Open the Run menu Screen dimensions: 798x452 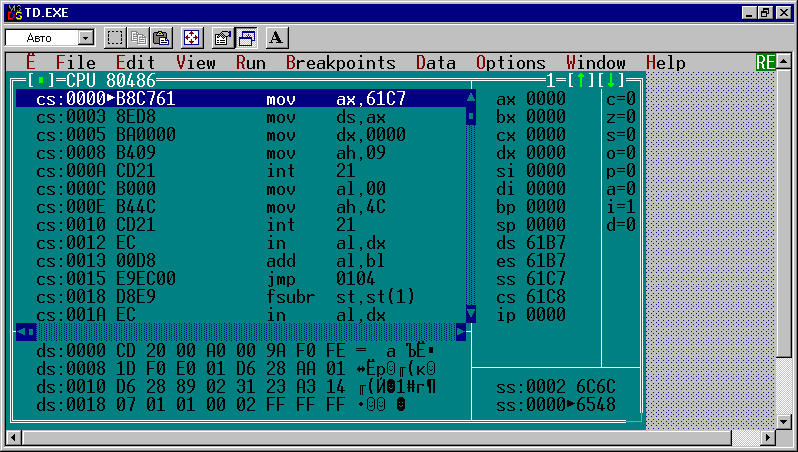pyautogui.click(x=250, y=63)
